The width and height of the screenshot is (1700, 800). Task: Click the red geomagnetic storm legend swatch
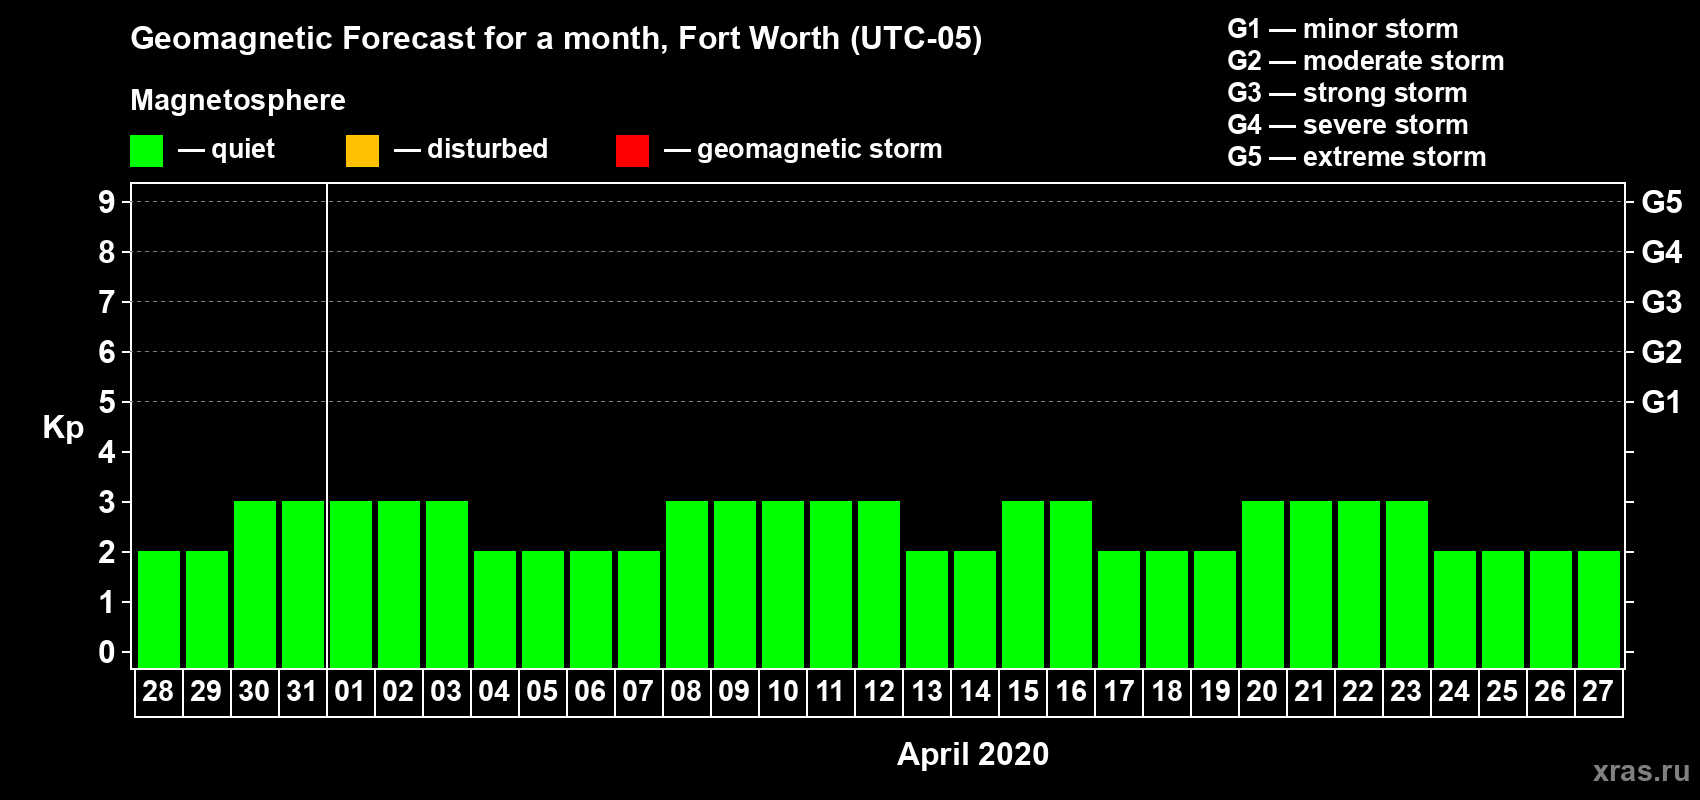pos(633,151)
